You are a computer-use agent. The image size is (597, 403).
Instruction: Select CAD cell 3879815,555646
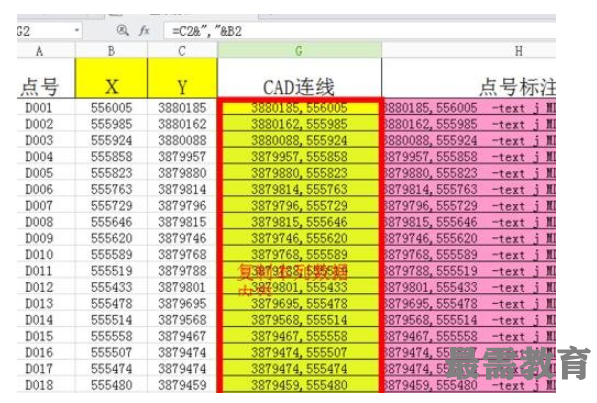tap(300, 222)
